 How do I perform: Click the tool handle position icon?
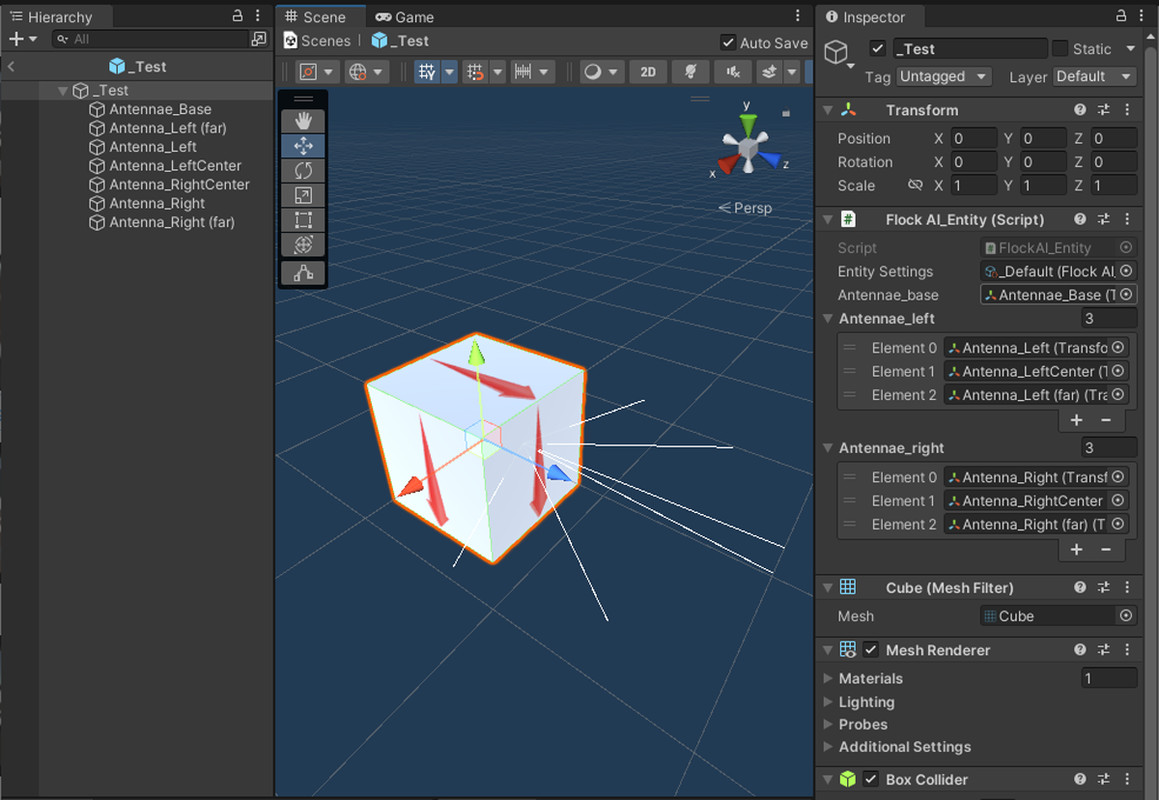click(x=308, y=72)
